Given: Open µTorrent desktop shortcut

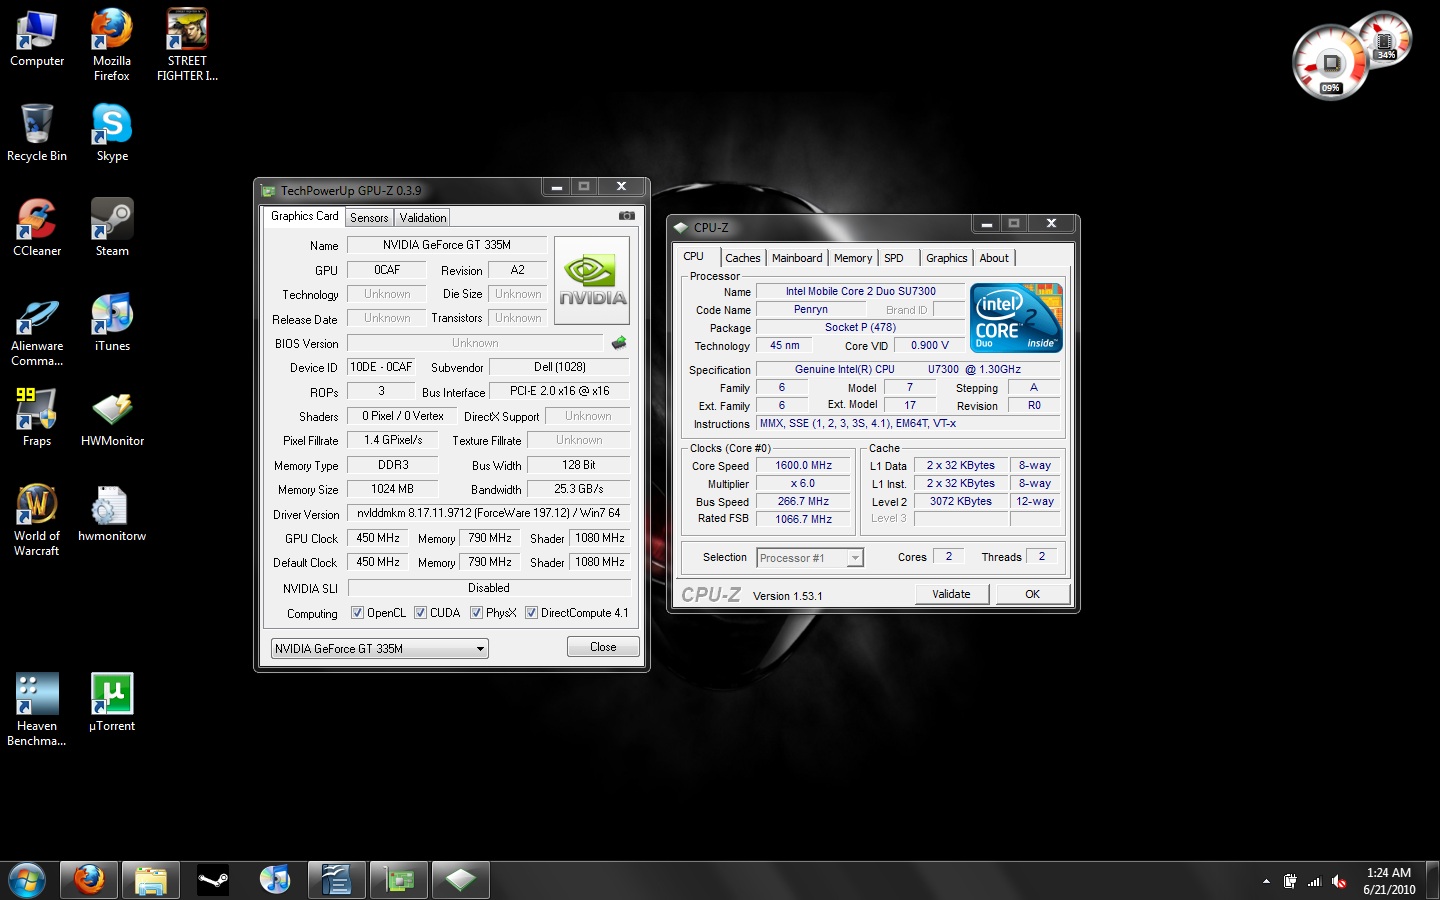Looking at the screenshot, I should click(112, 703).
